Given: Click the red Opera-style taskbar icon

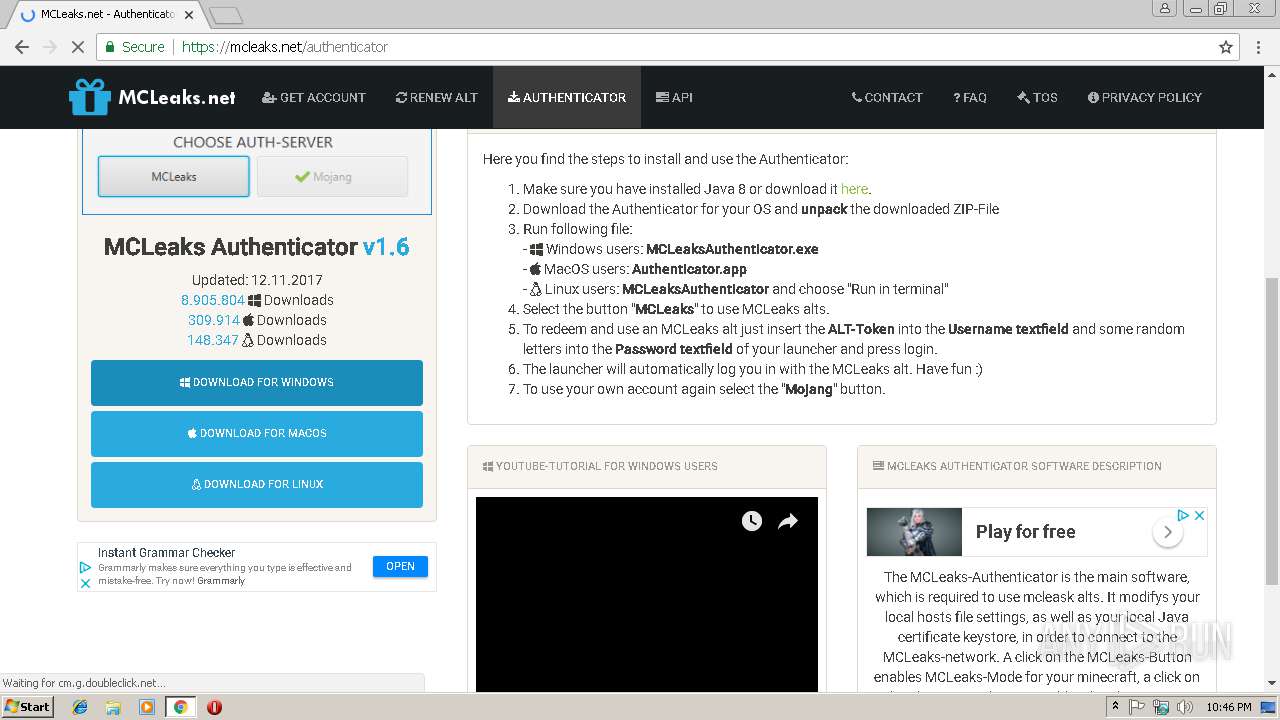Looking at the screenshot, I should [x=214, y=707].
